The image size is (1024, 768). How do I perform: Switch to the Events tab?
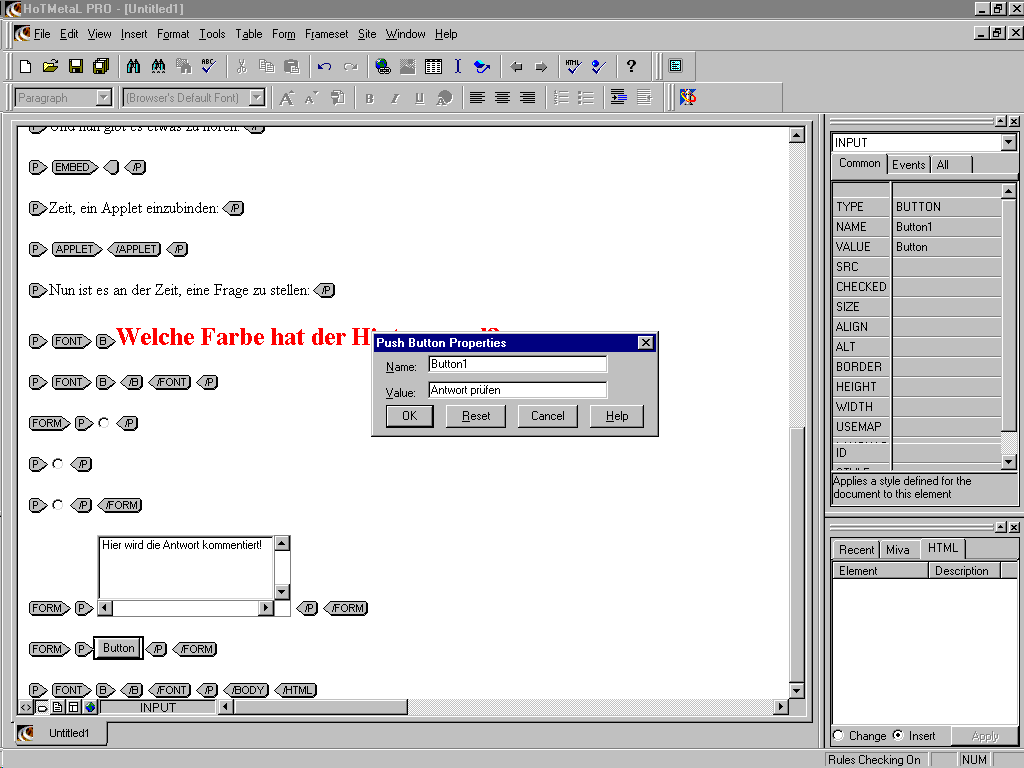pos(908,165)
